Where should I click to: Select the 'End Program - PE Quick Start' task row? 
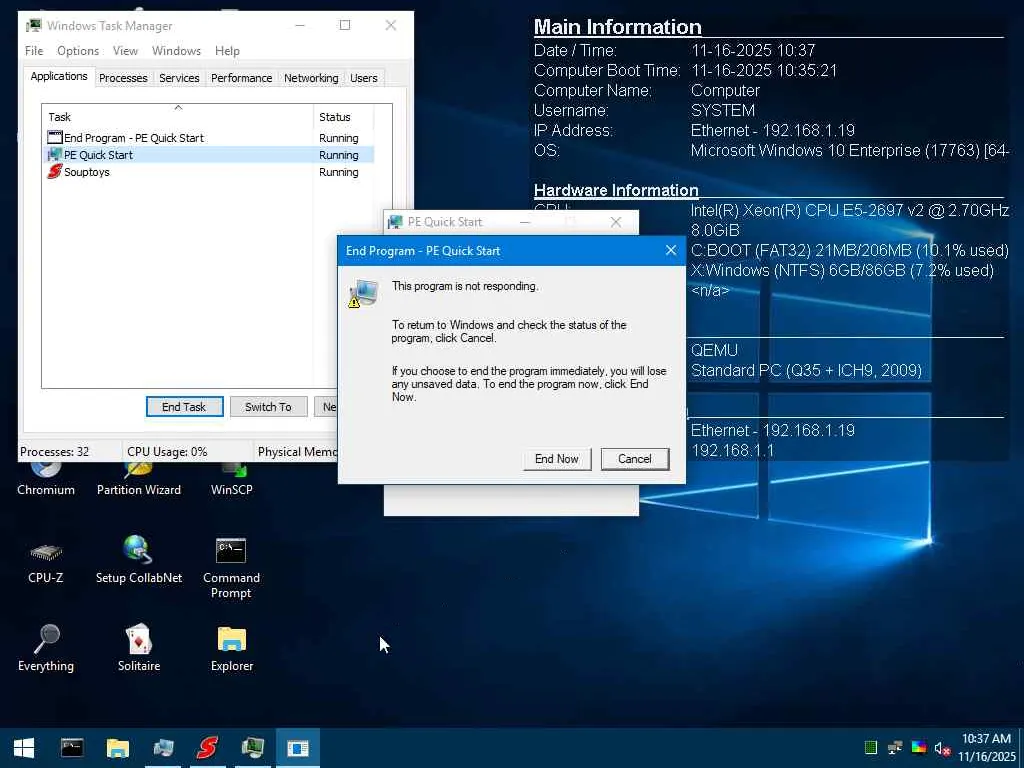pos(209,138)
